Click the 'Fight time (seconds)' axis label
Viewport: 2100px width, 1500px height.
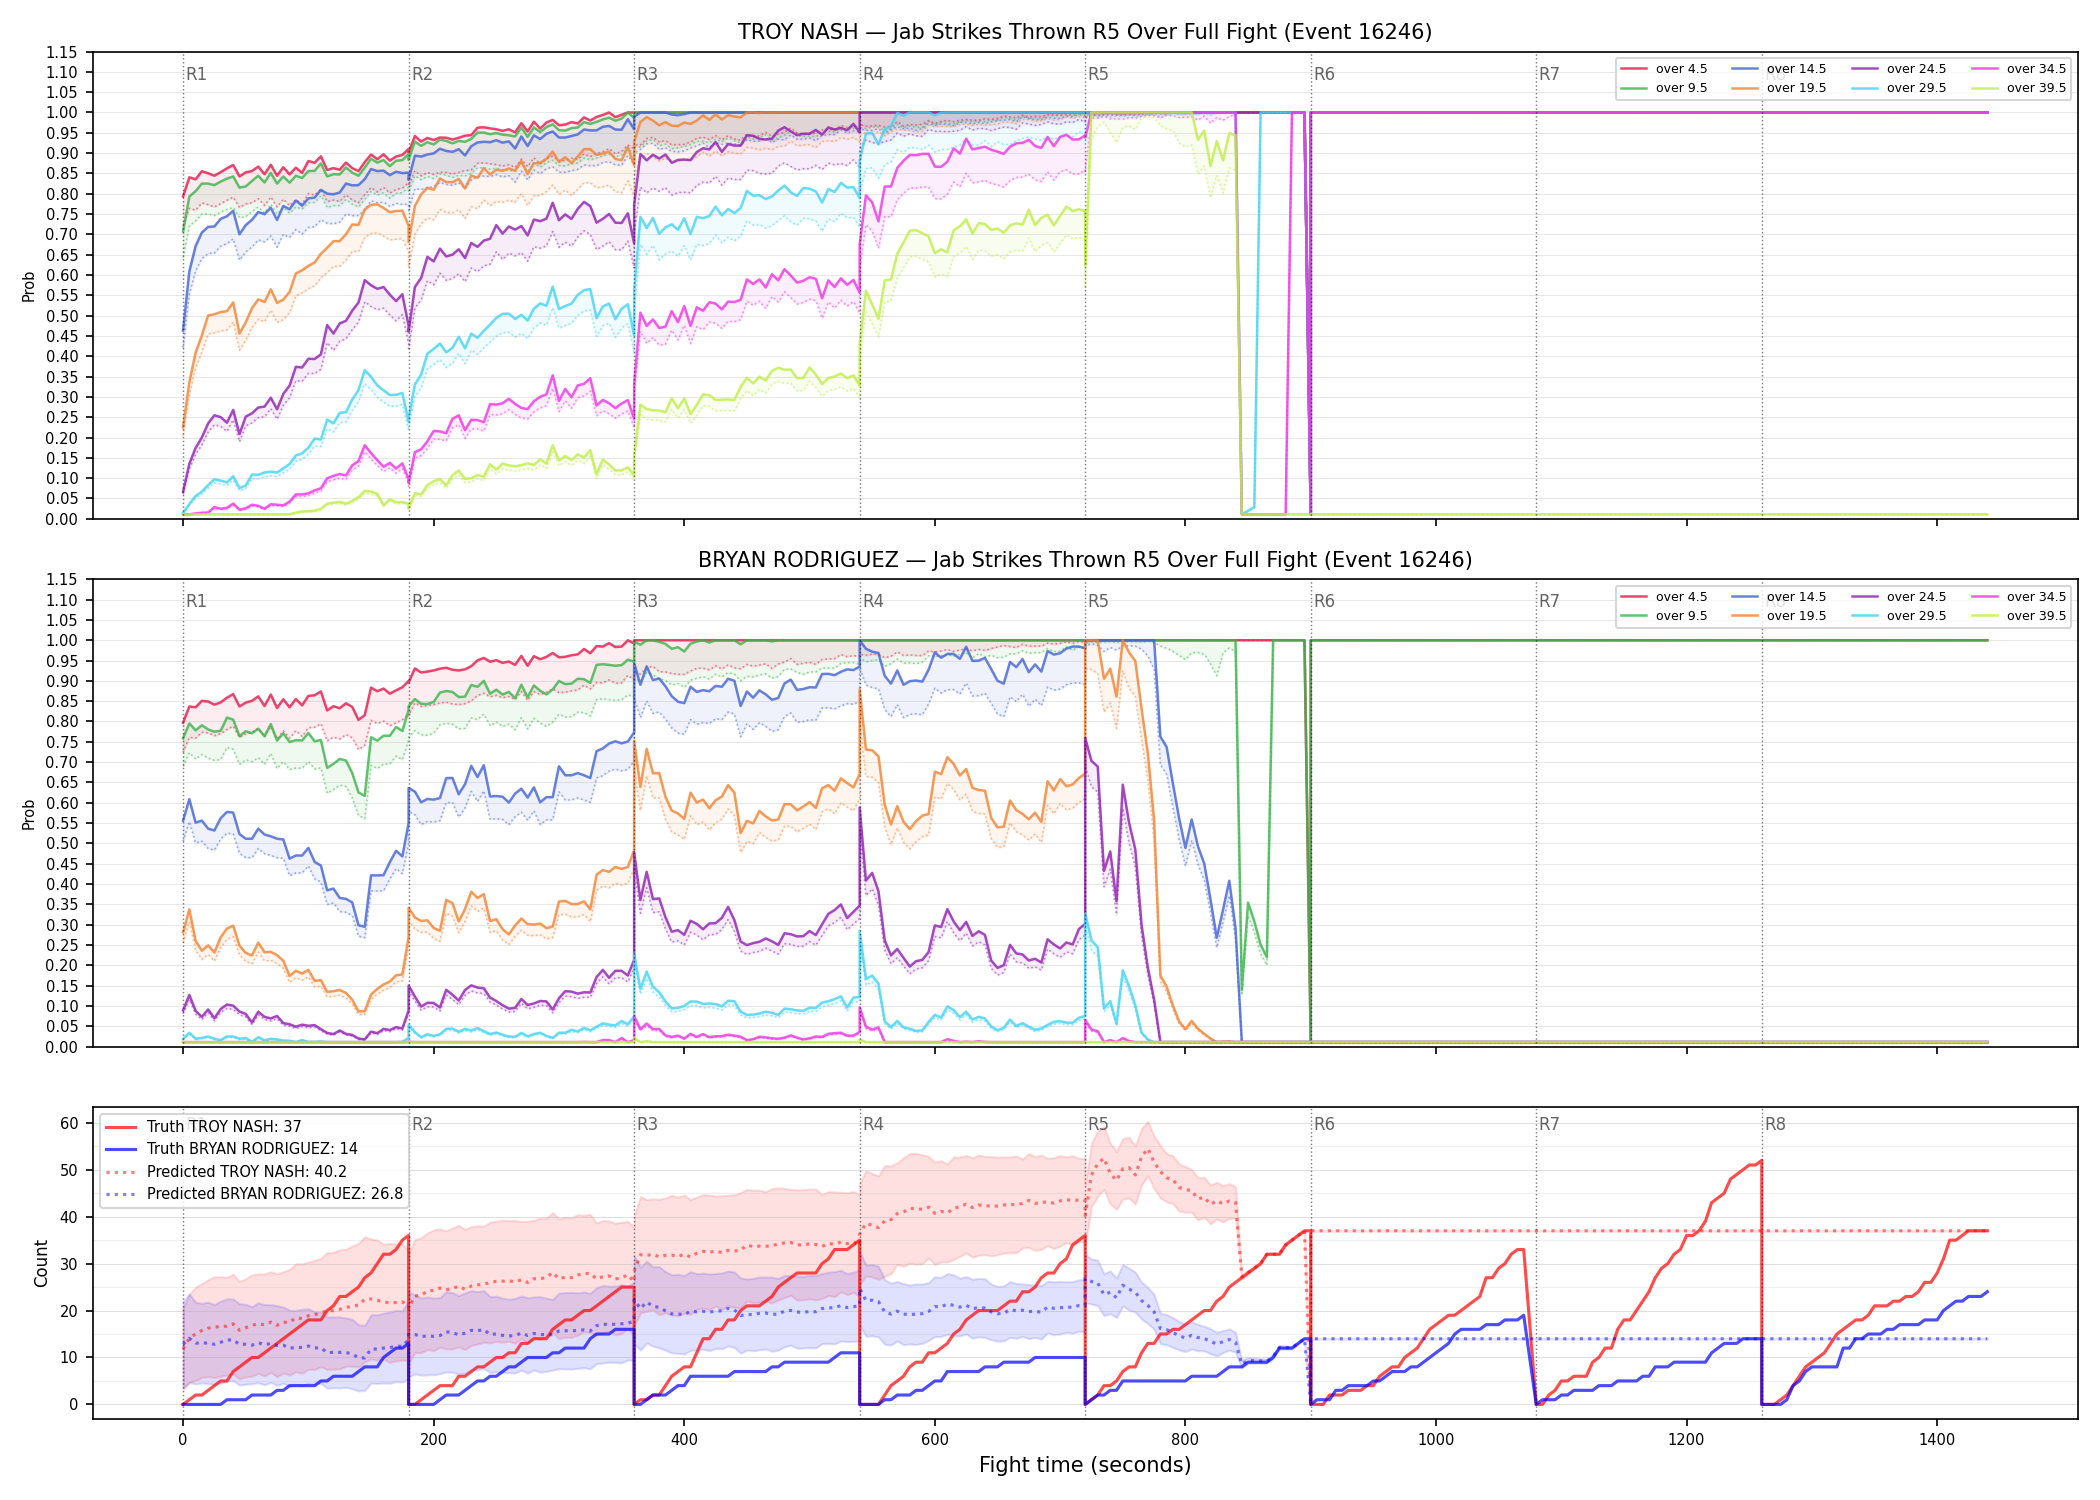(1085, 1465)
